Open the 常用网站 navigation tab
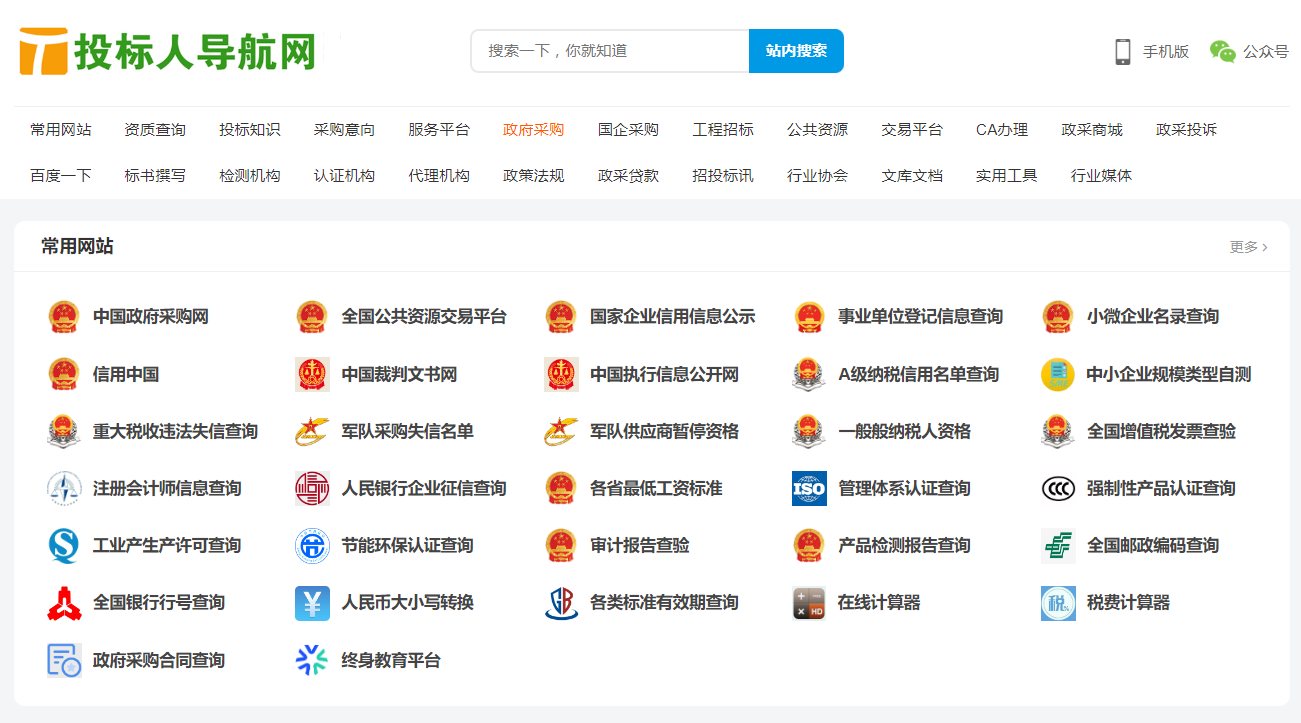 coord(61,130)
